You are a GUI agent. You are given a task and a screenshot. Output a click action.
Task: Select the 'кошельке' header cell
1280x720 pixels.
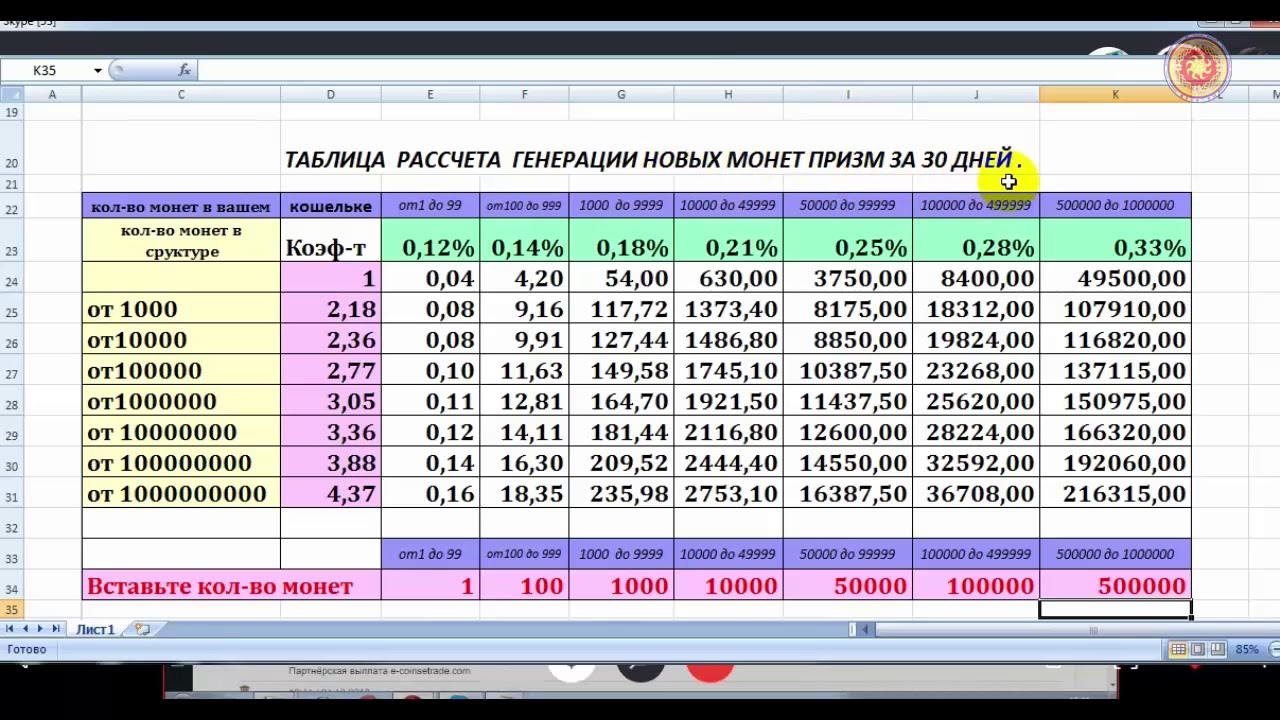click(330, 205)
